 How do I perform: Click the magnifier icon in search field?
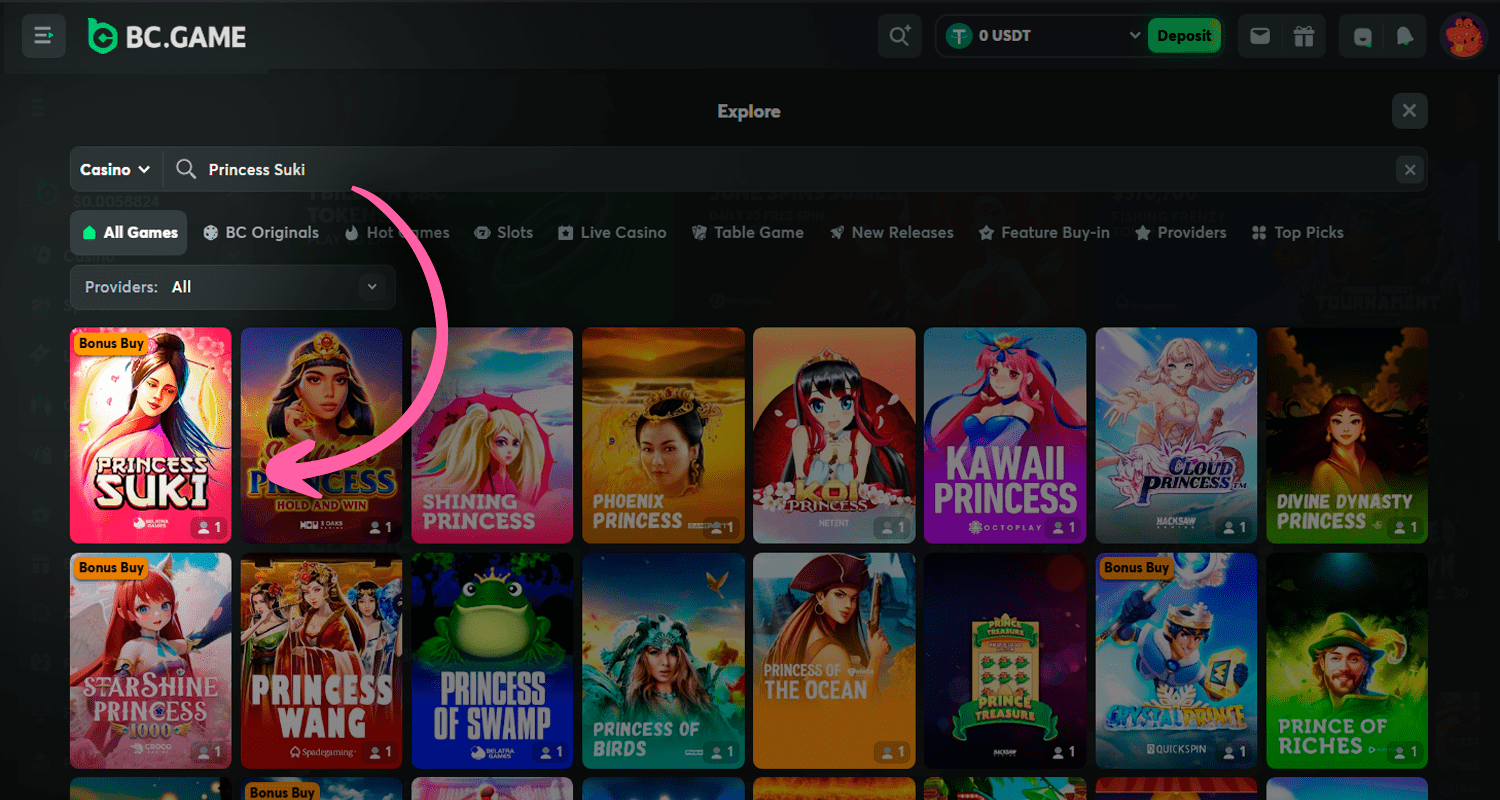coord(186,169)
